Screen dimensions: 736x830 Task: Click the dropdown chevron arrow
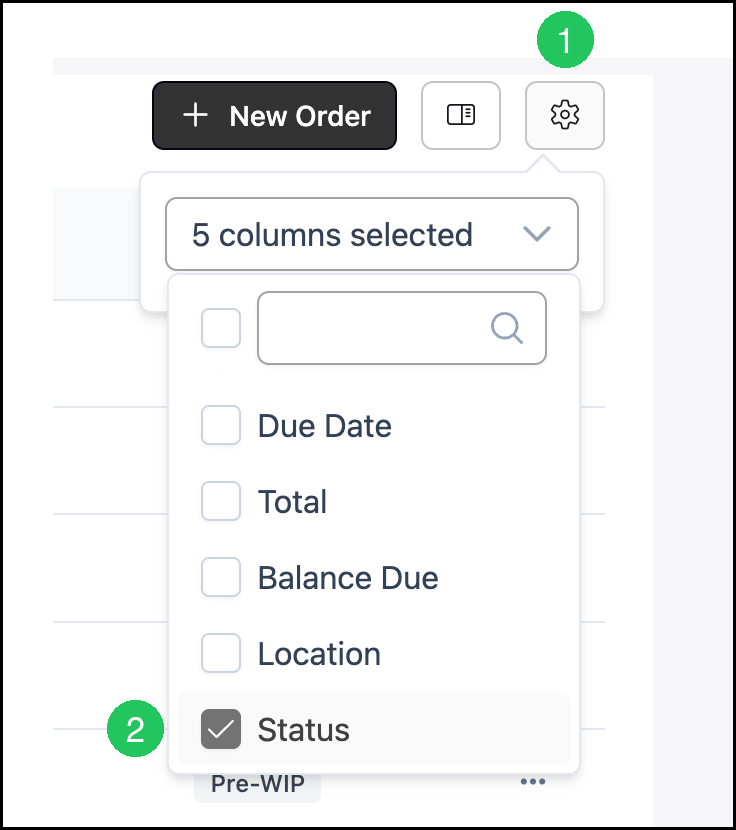click(x=537, y=233)
